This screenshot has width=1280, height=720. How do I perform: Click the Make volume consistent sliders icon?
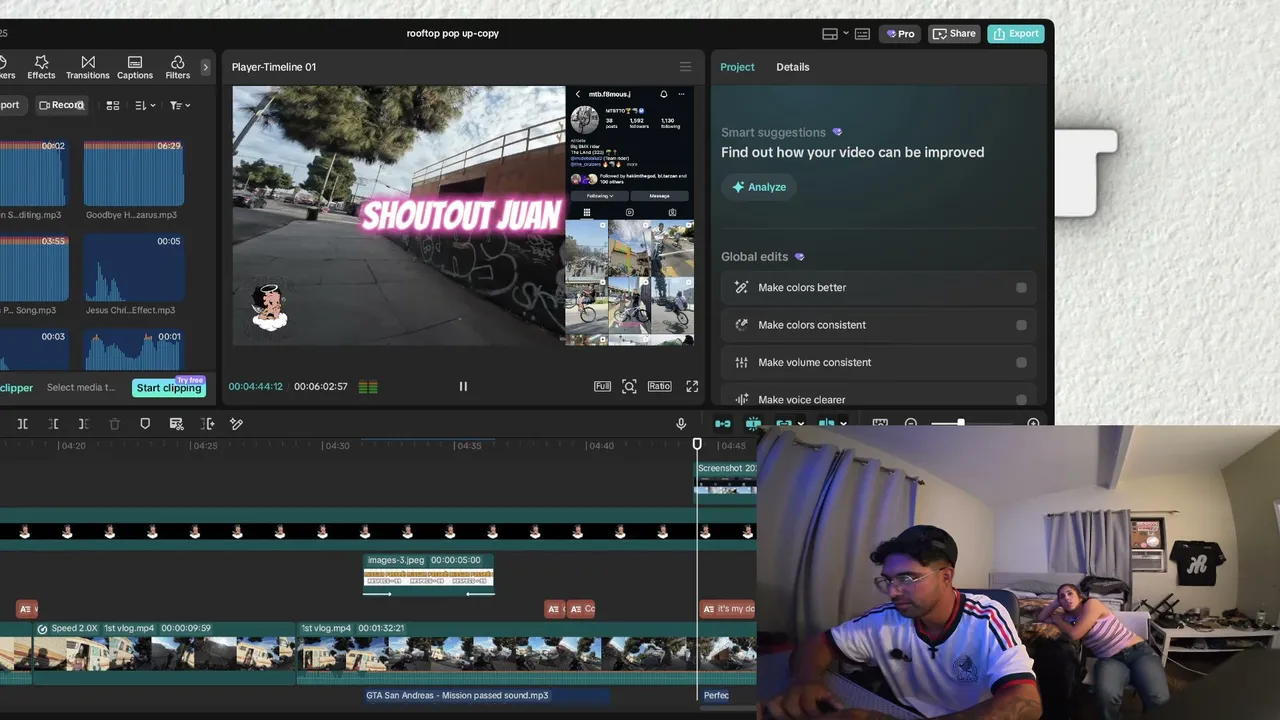coord(741,363)
